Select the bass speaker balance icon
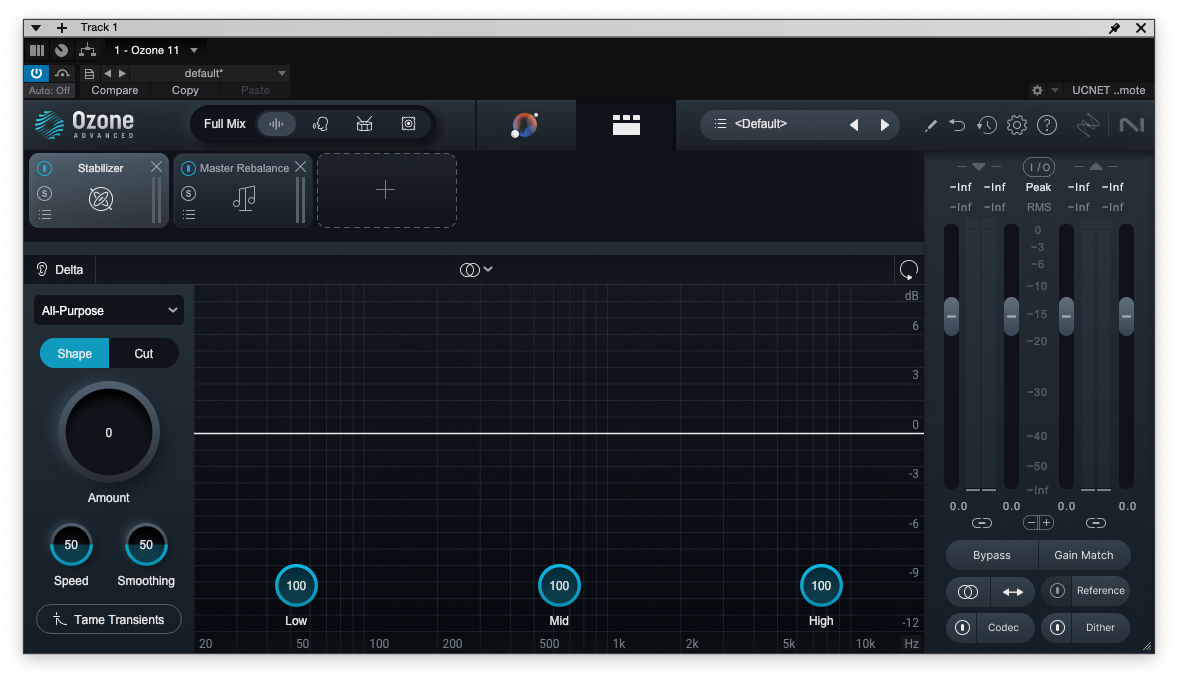The image size is (1178, 681). click(x=408, y=124)
